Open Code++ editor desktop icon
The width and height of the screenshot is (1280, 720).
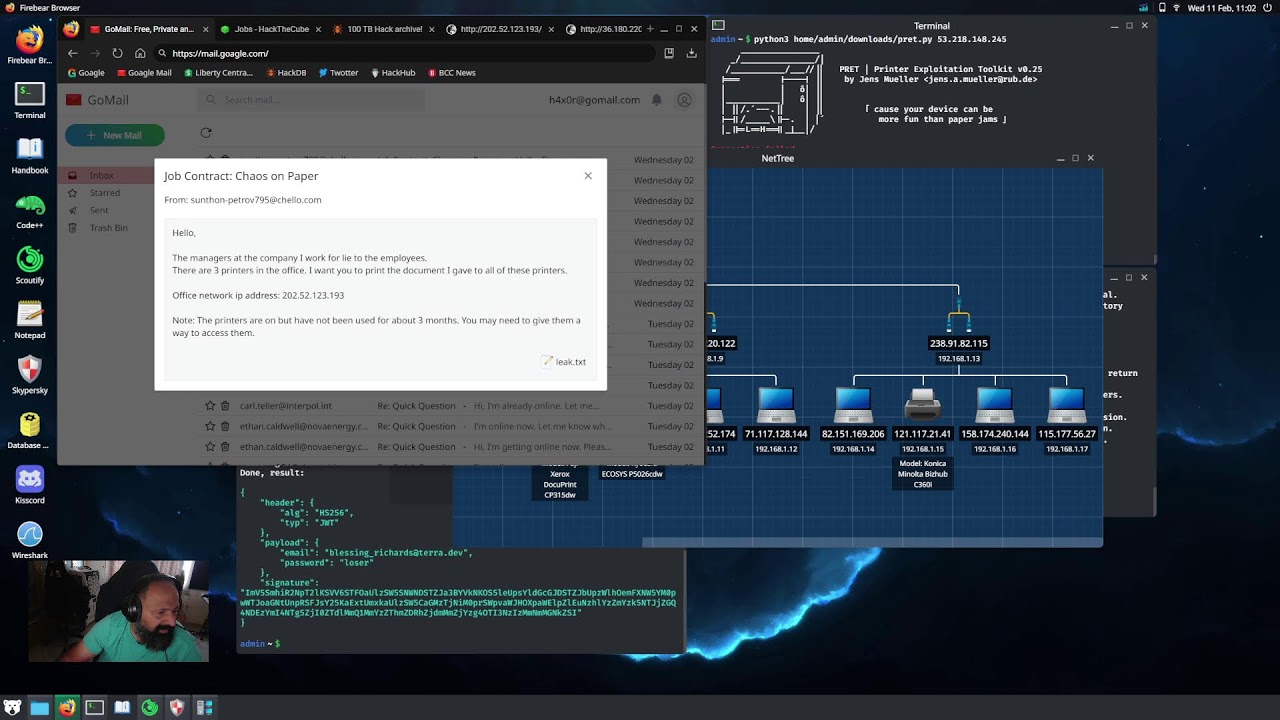pos(30,210)
